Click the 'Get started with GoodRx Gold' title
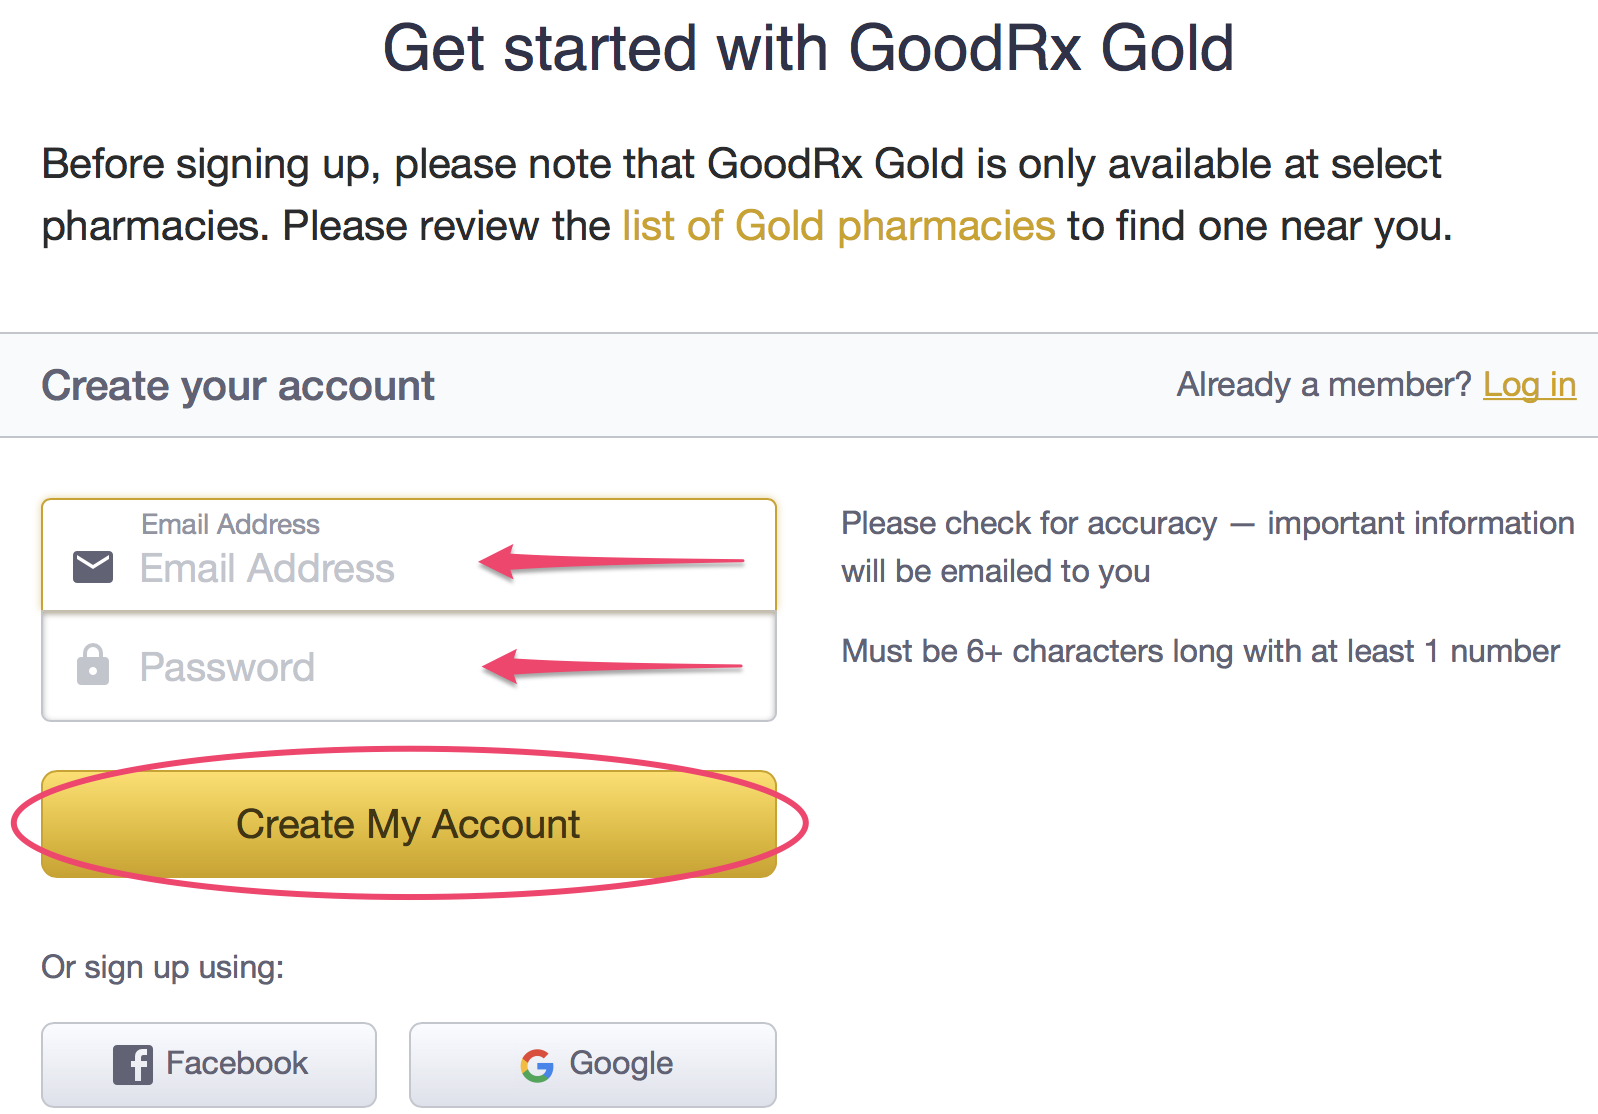The width and height of the screenshot is (1598, 1114). 808,48
